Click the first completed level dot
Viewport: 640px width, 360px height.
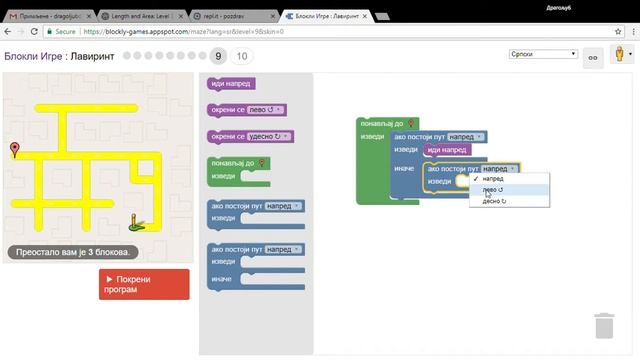pos(127,56)
